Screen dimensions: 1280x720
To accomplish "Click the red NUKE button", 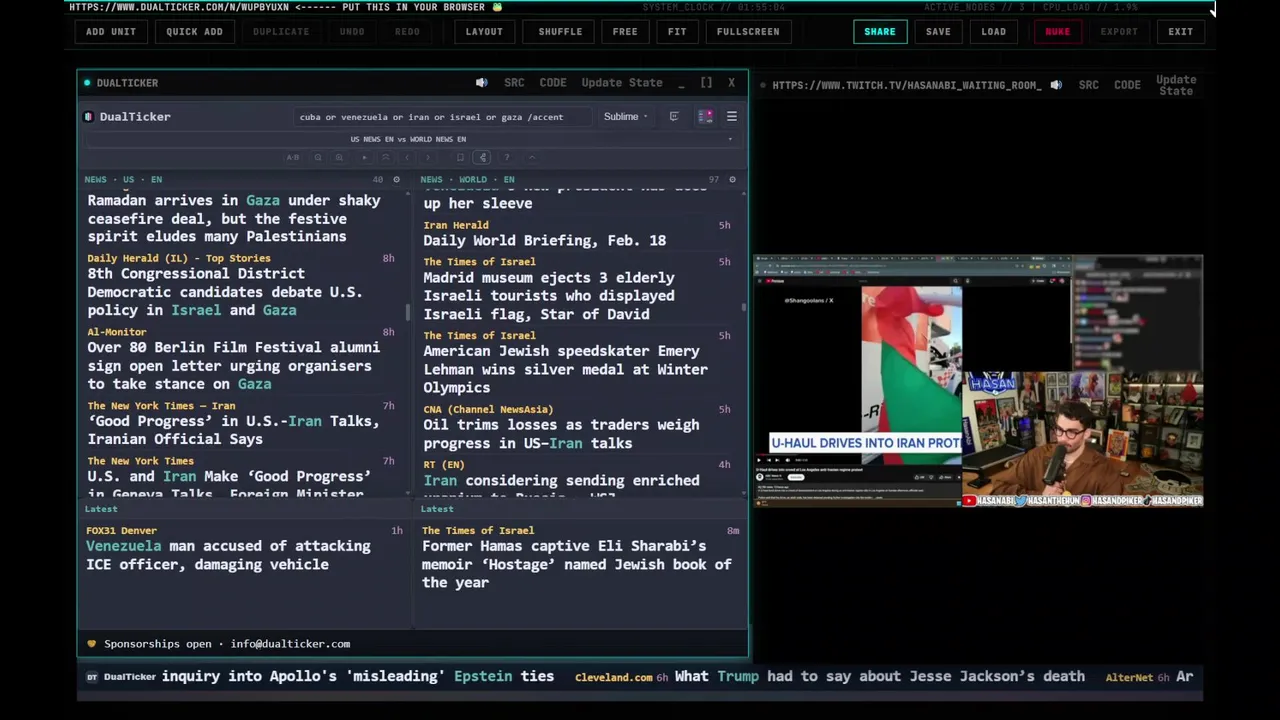I will tap(1058, 32).
